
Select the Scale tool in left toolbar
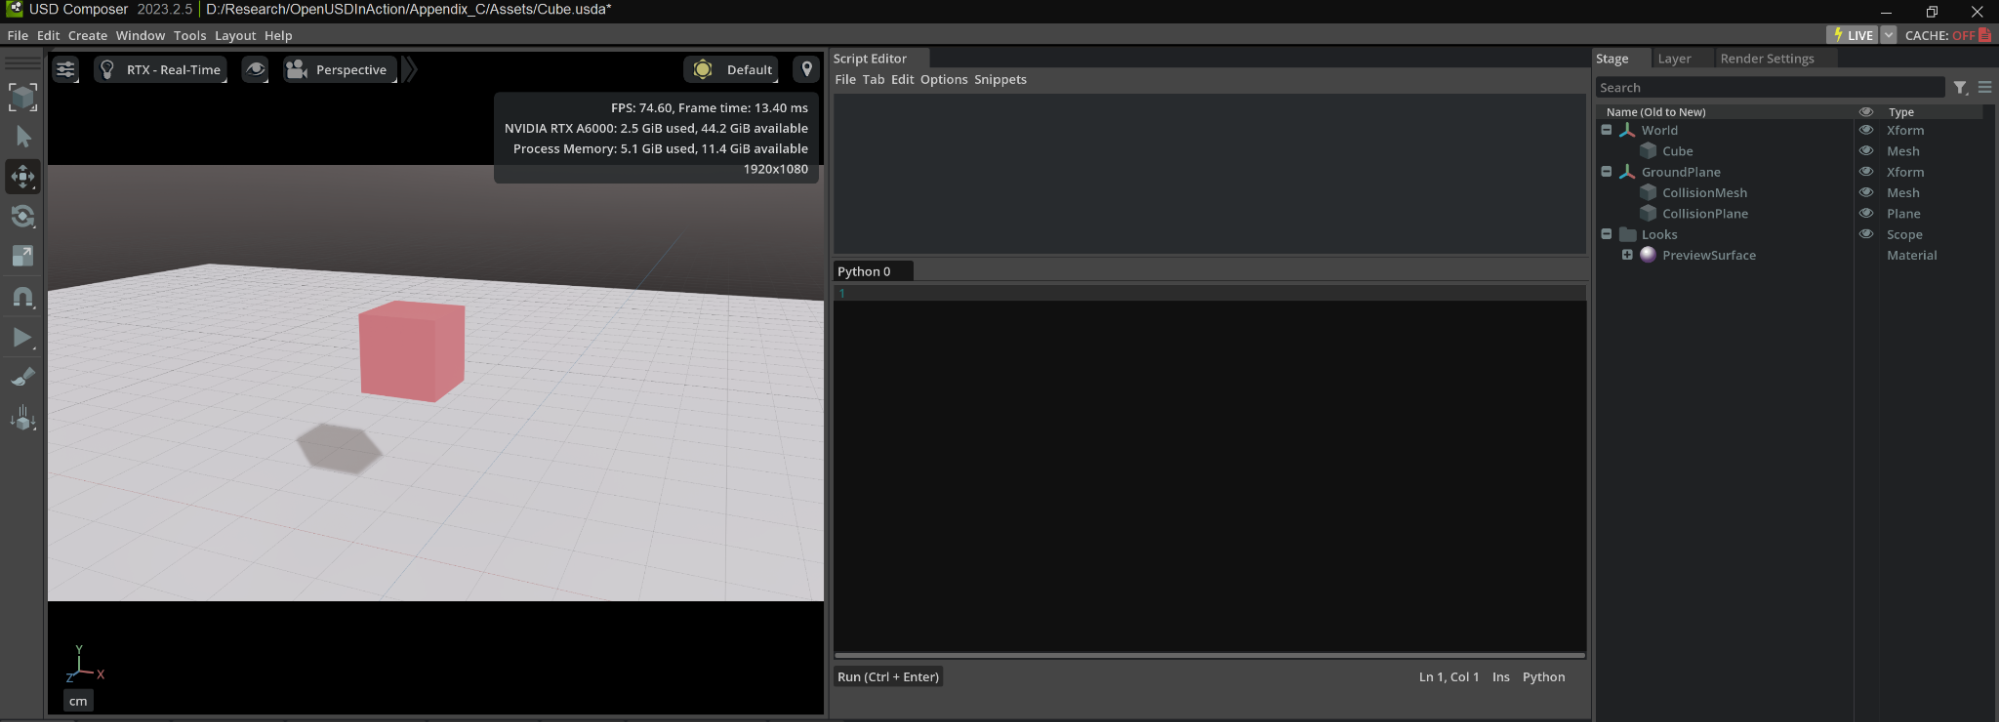coord(23,257)
